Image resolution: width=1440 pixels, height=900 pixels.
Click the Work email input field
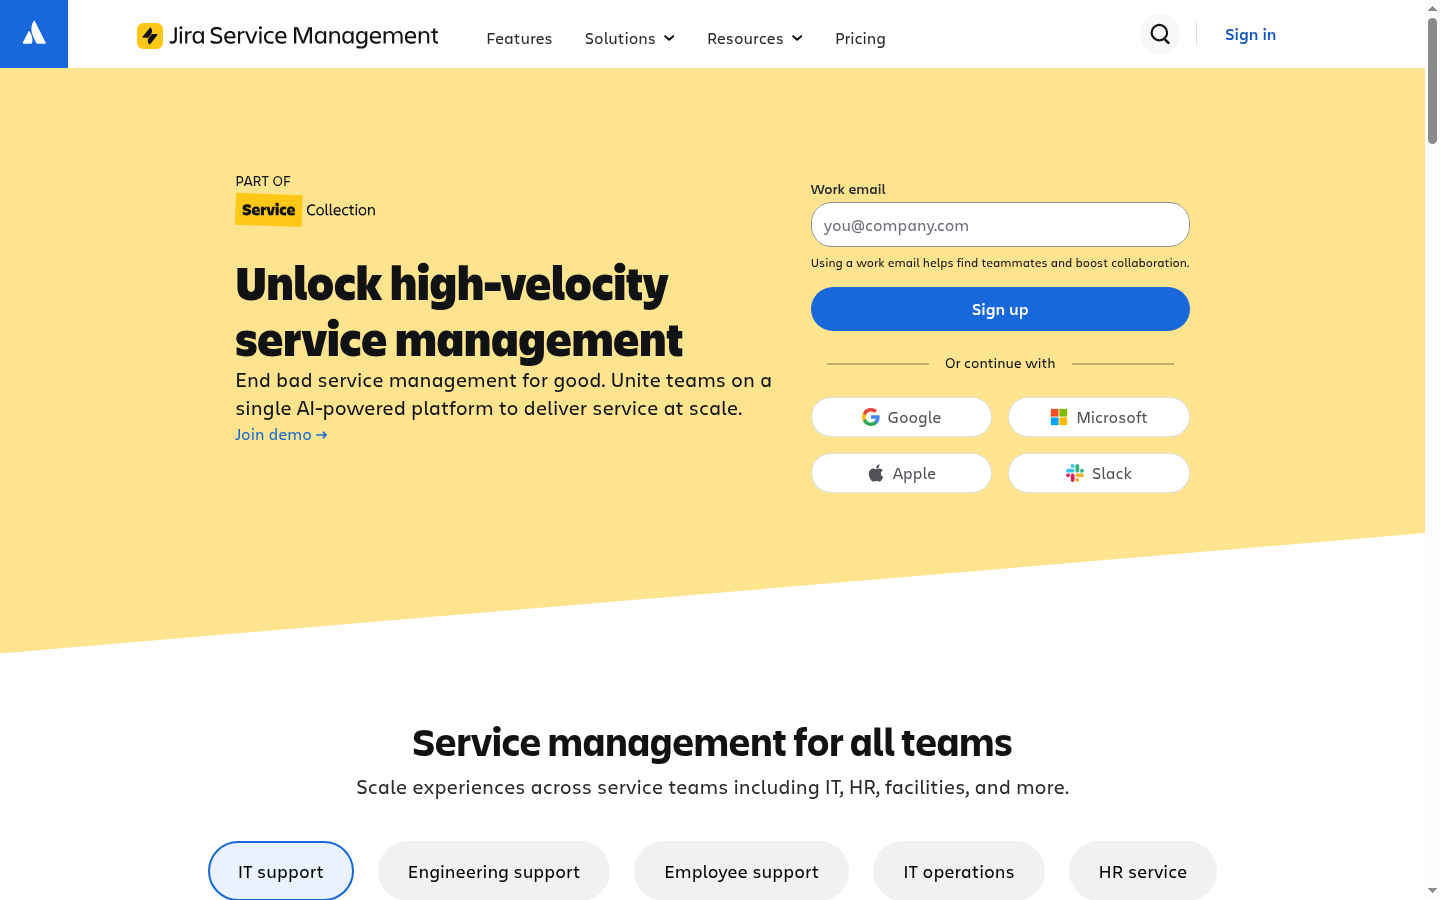tap(1000, 225)
